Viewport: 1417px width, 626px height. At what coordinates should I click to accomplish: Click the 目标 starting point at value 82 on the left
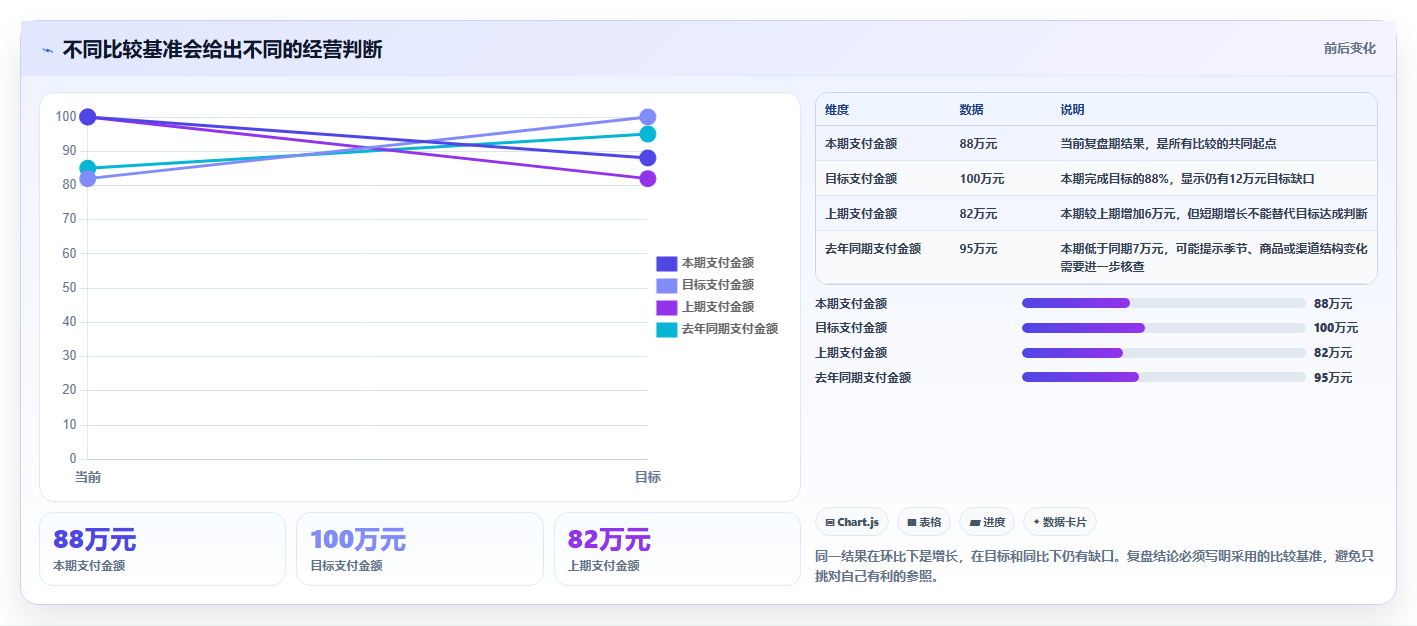(87, 179)
